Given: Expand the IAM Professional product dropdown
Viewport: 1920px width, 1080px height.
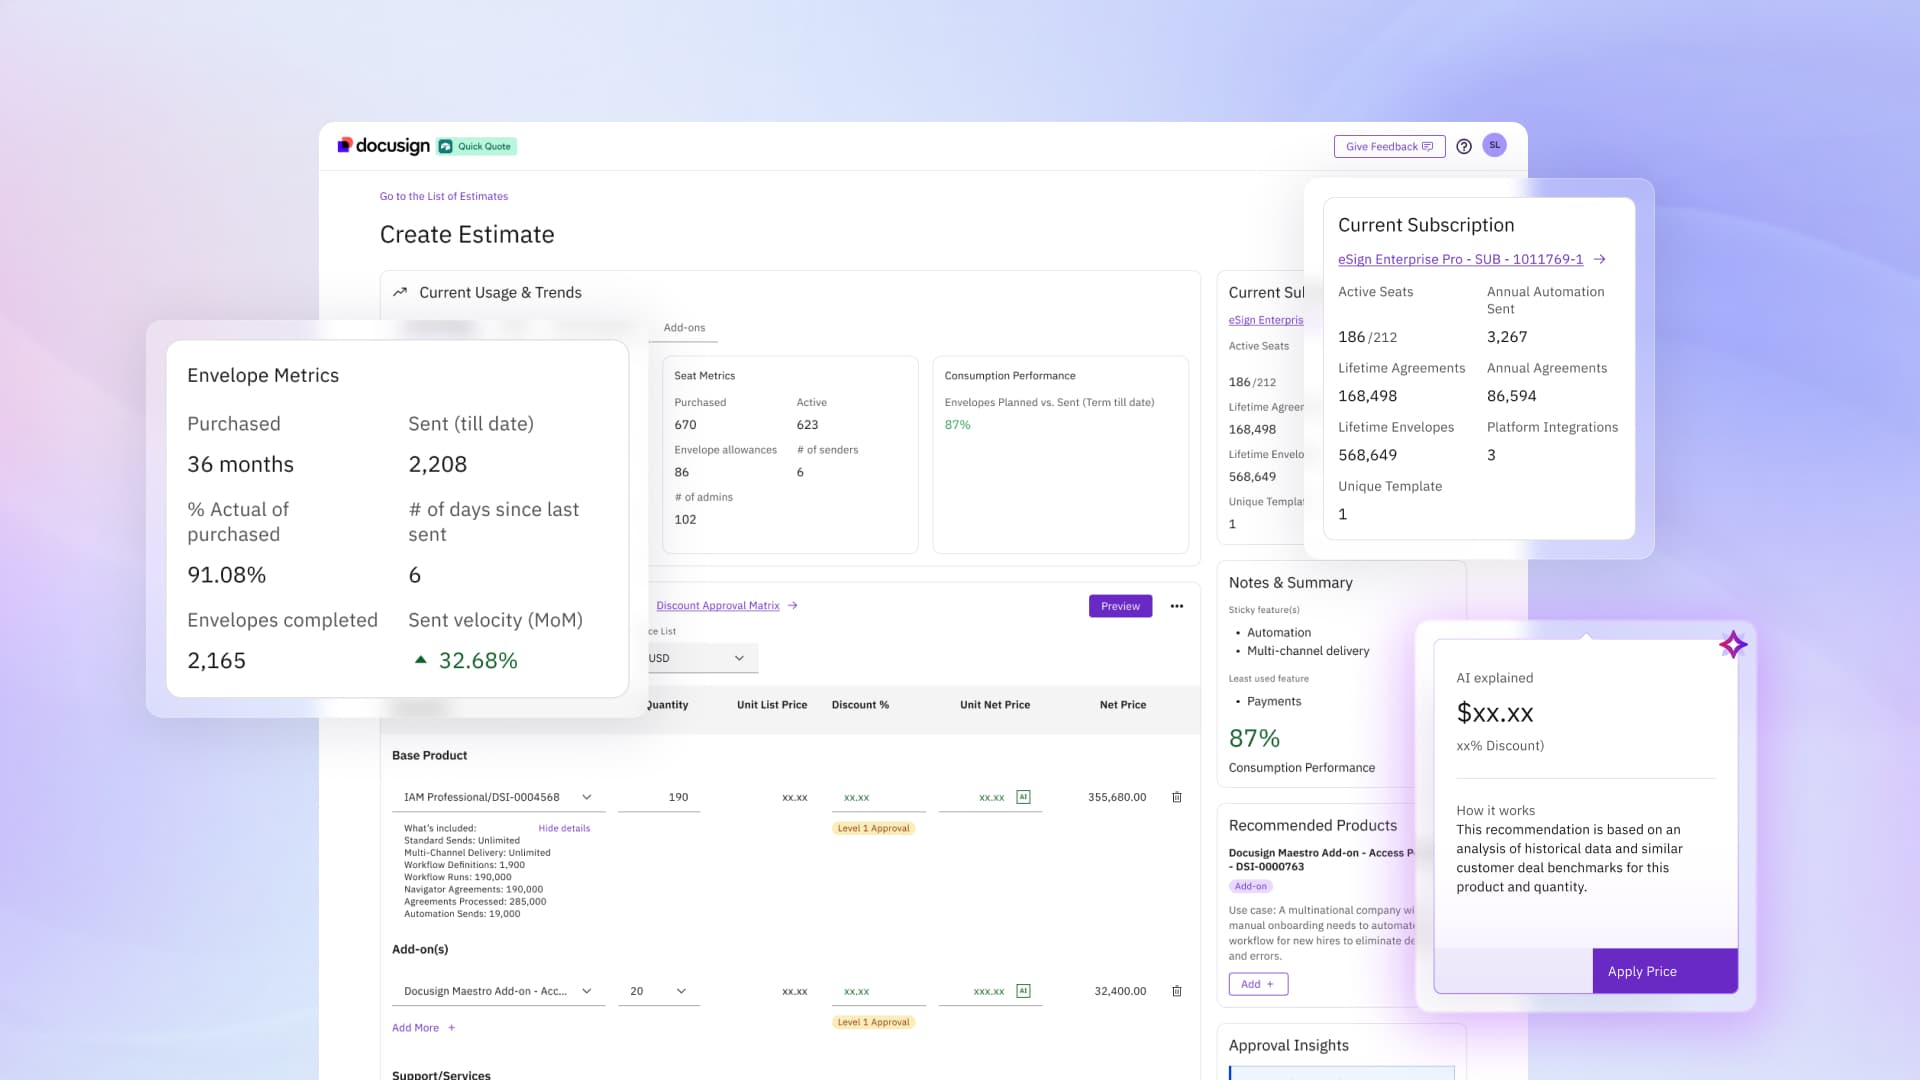Looking at the screenshot, I should 497,797.
